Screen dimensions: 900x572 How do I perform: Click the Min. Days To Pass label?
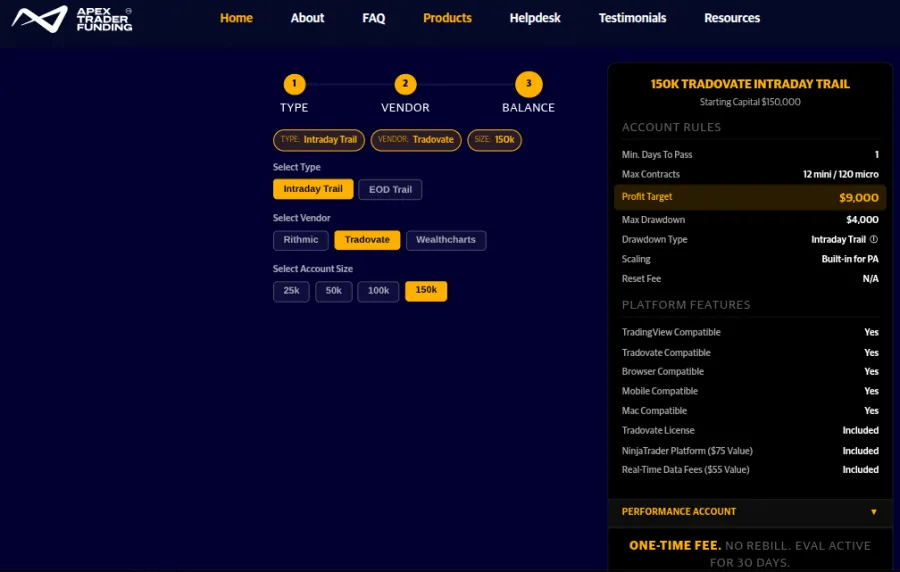[x=657, y=155]
